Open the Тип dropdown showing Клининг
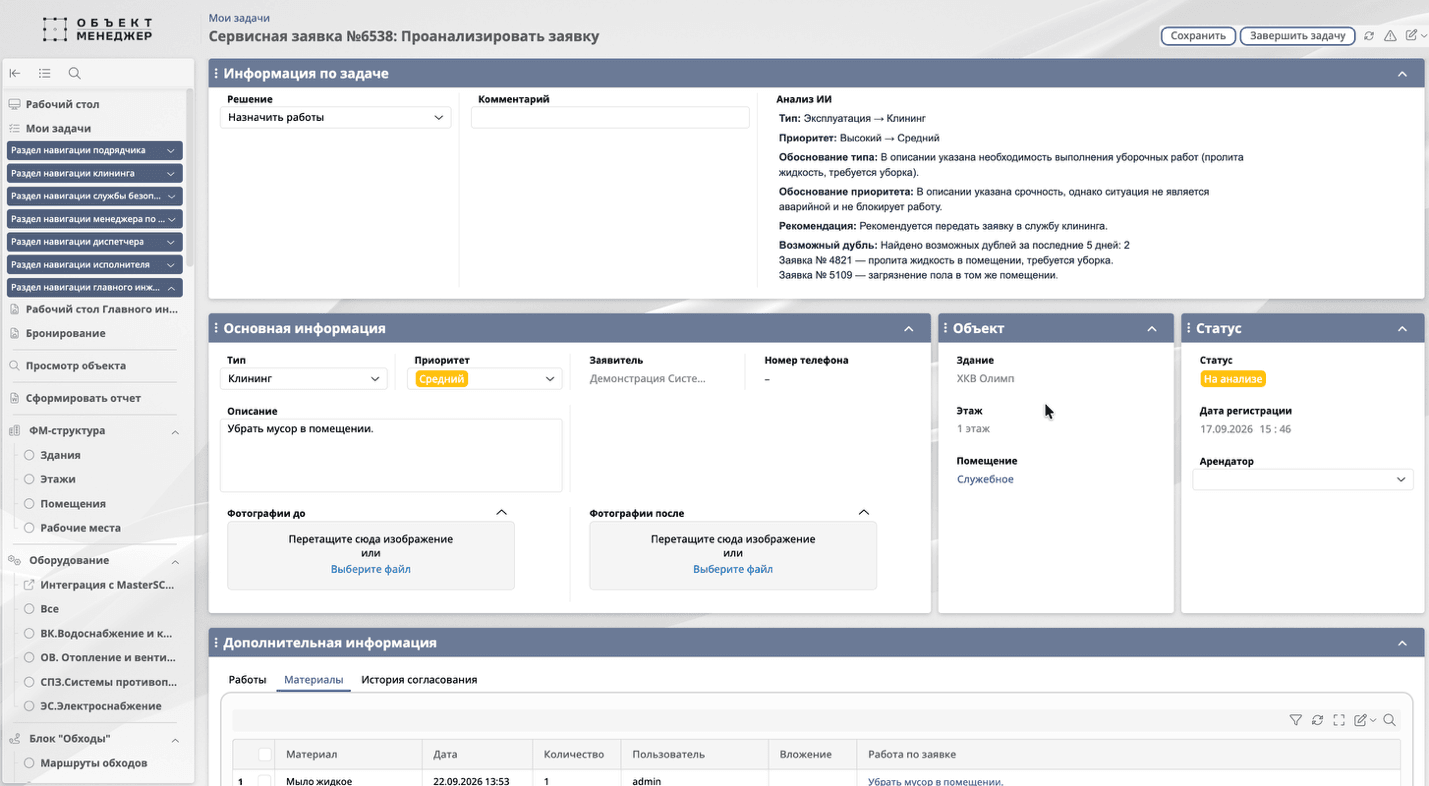The height and width of the screenshot is (786, 1429). (x=303, y=379)
